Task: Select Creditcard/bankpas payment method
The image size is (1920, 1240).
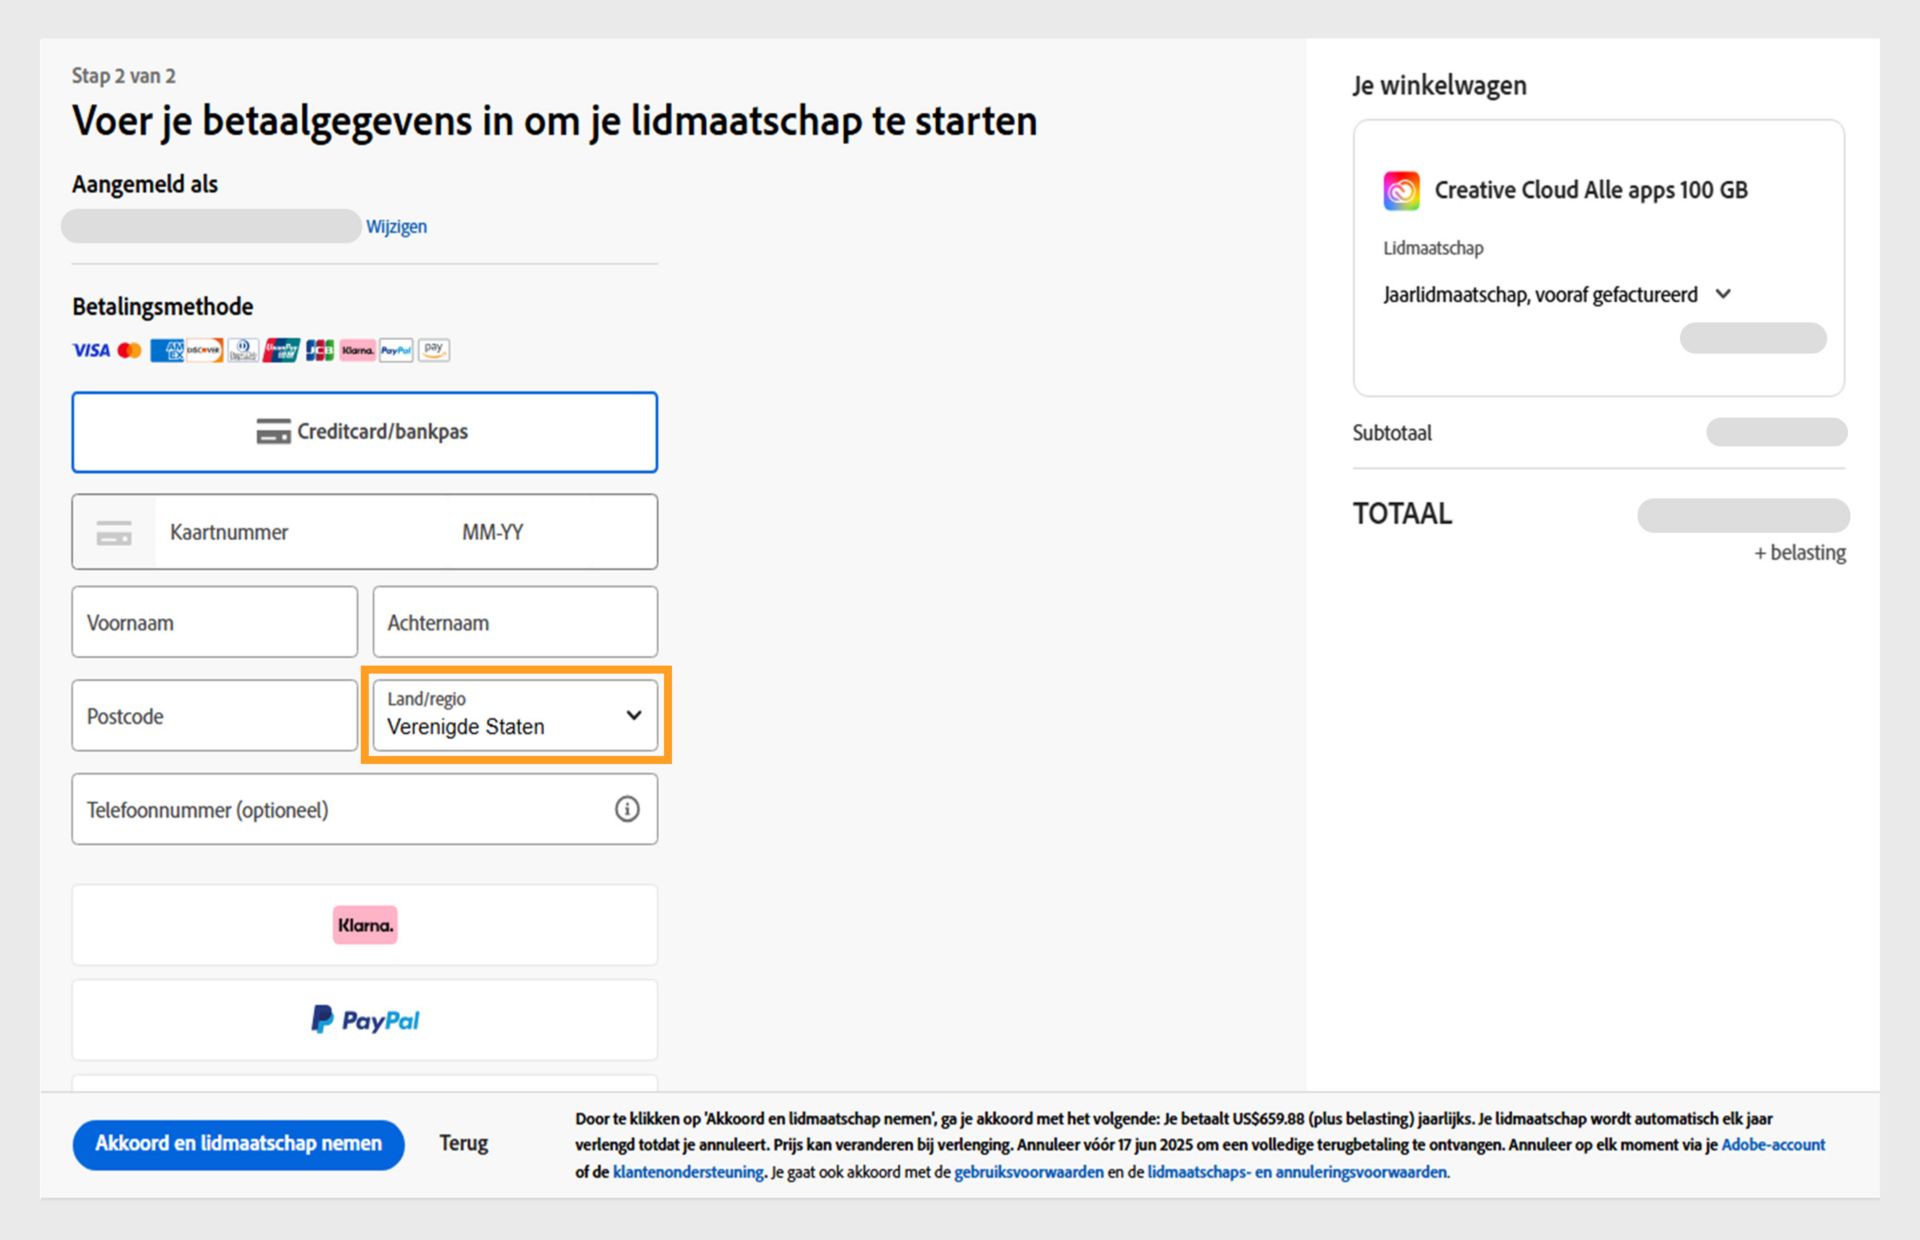Action: [x=364, y=432]
